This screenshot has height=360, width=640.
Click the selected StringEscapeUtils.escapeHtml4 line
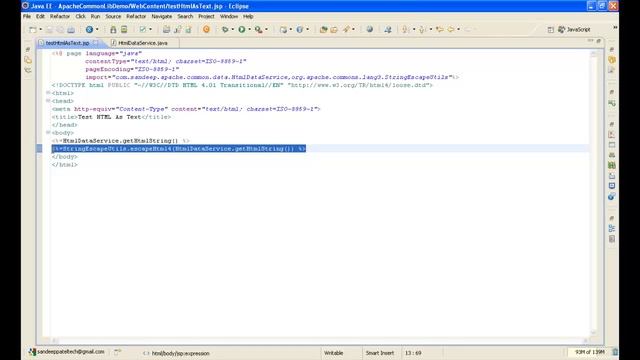point(179,149)
